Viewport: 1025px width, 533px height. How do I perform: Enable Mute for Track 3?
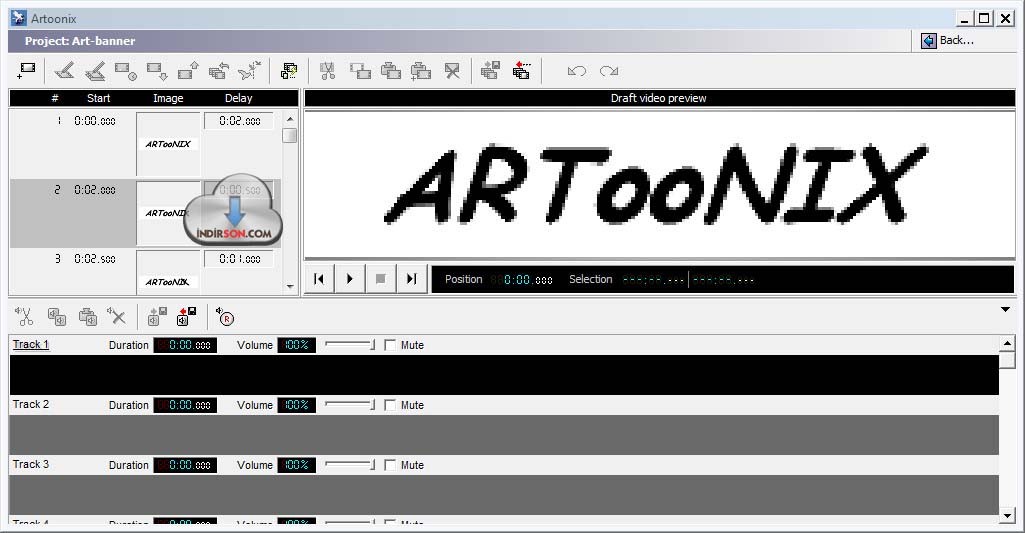(390, 466)
